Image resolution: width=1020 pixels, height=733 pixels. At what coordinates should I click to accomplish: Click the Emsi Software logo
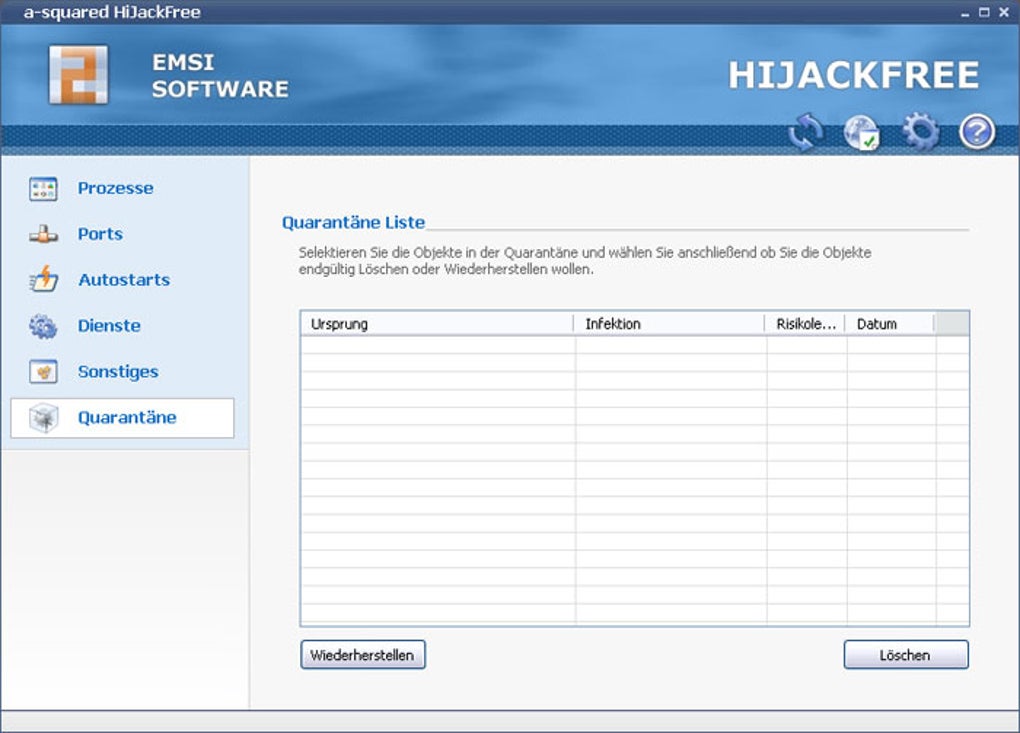point(78,75)
